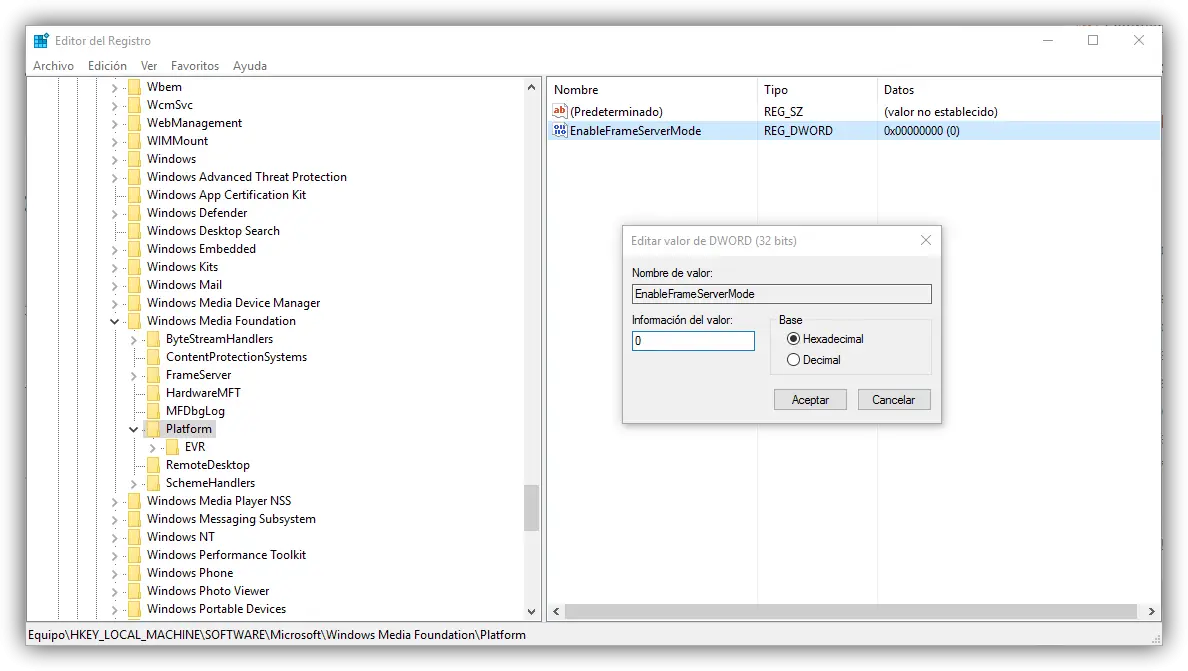Click the Aceptar button
Screen dimensions: 1188x671
click(x=810, y=400)
